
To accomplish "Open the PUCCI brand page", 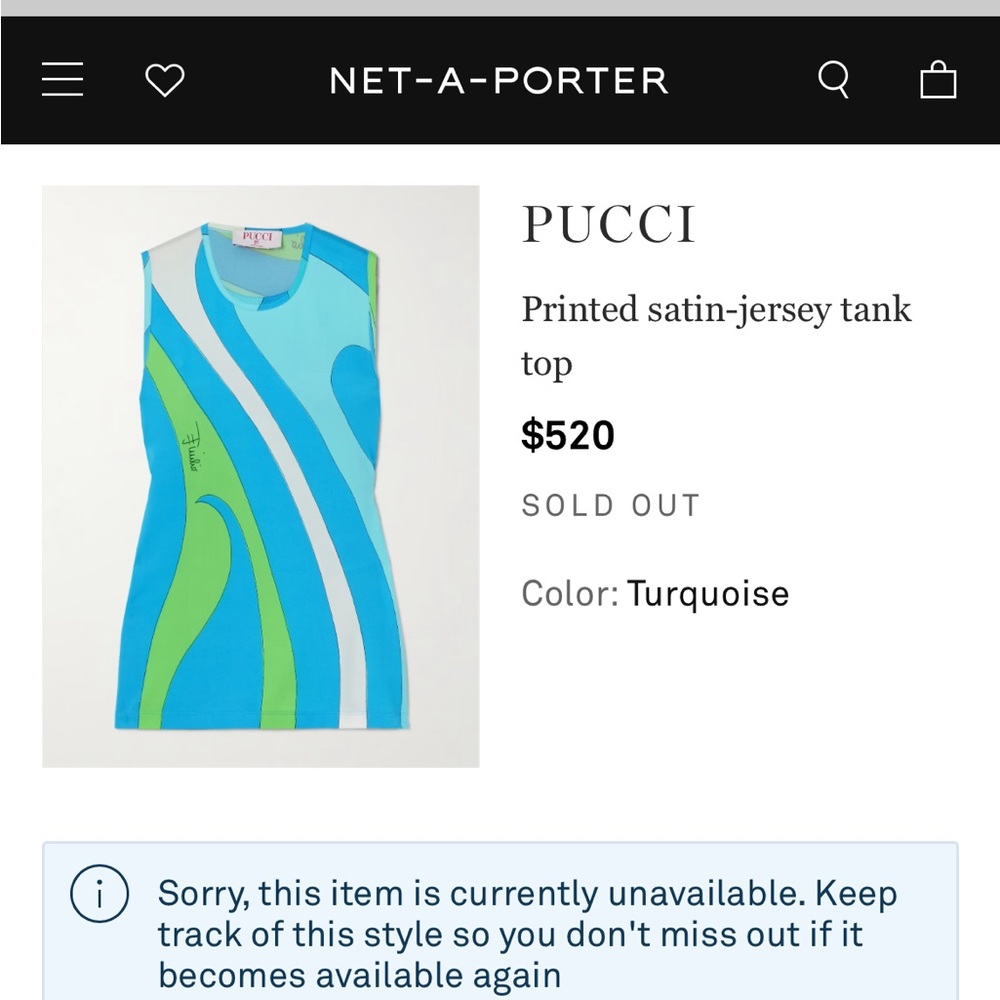I will click(607, 222).
